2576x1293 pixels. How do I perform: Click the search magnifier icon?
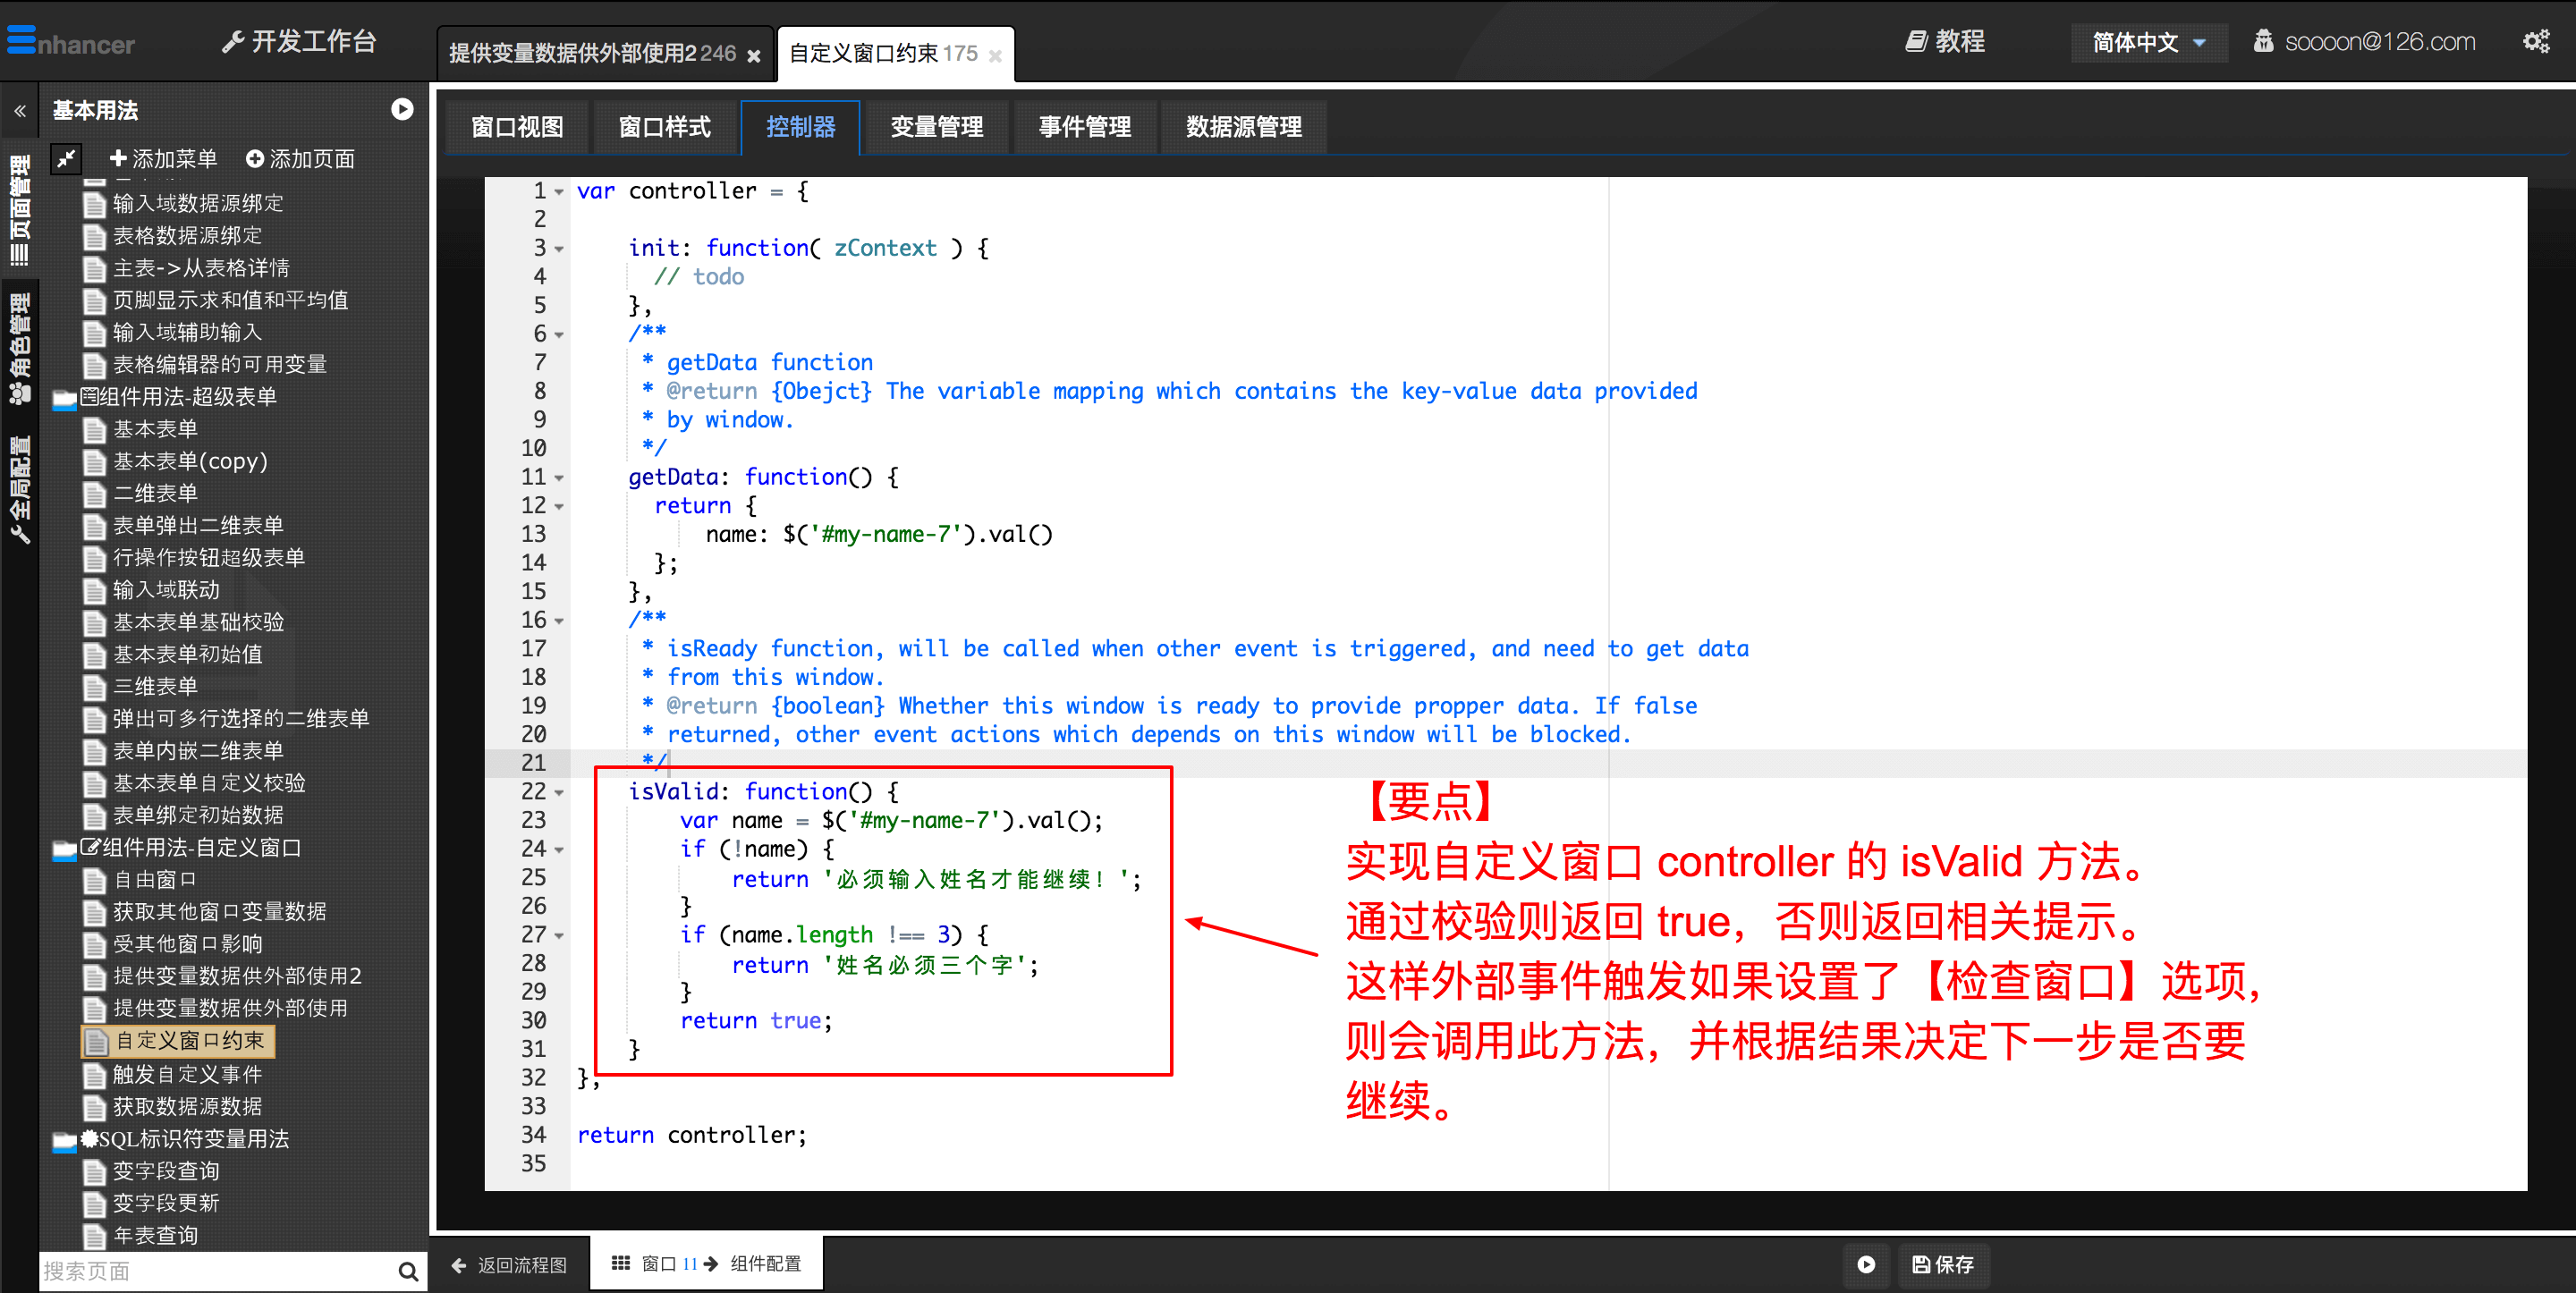pos(407,1271)
